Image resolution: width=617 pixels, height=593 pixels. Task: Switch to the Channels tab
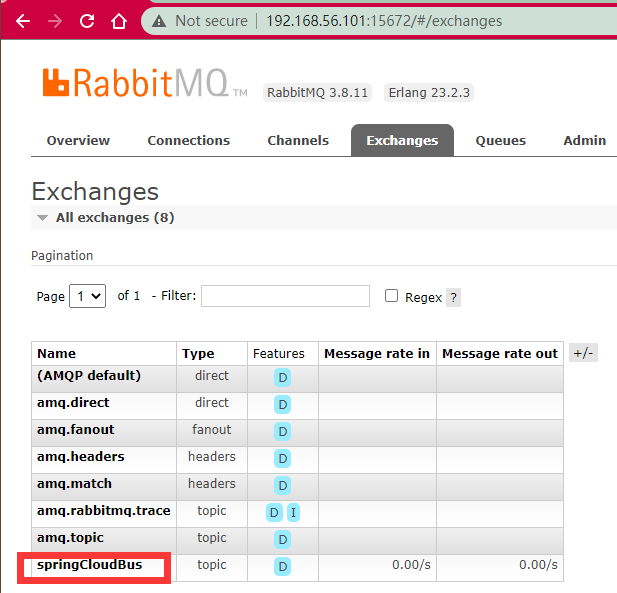298,140
